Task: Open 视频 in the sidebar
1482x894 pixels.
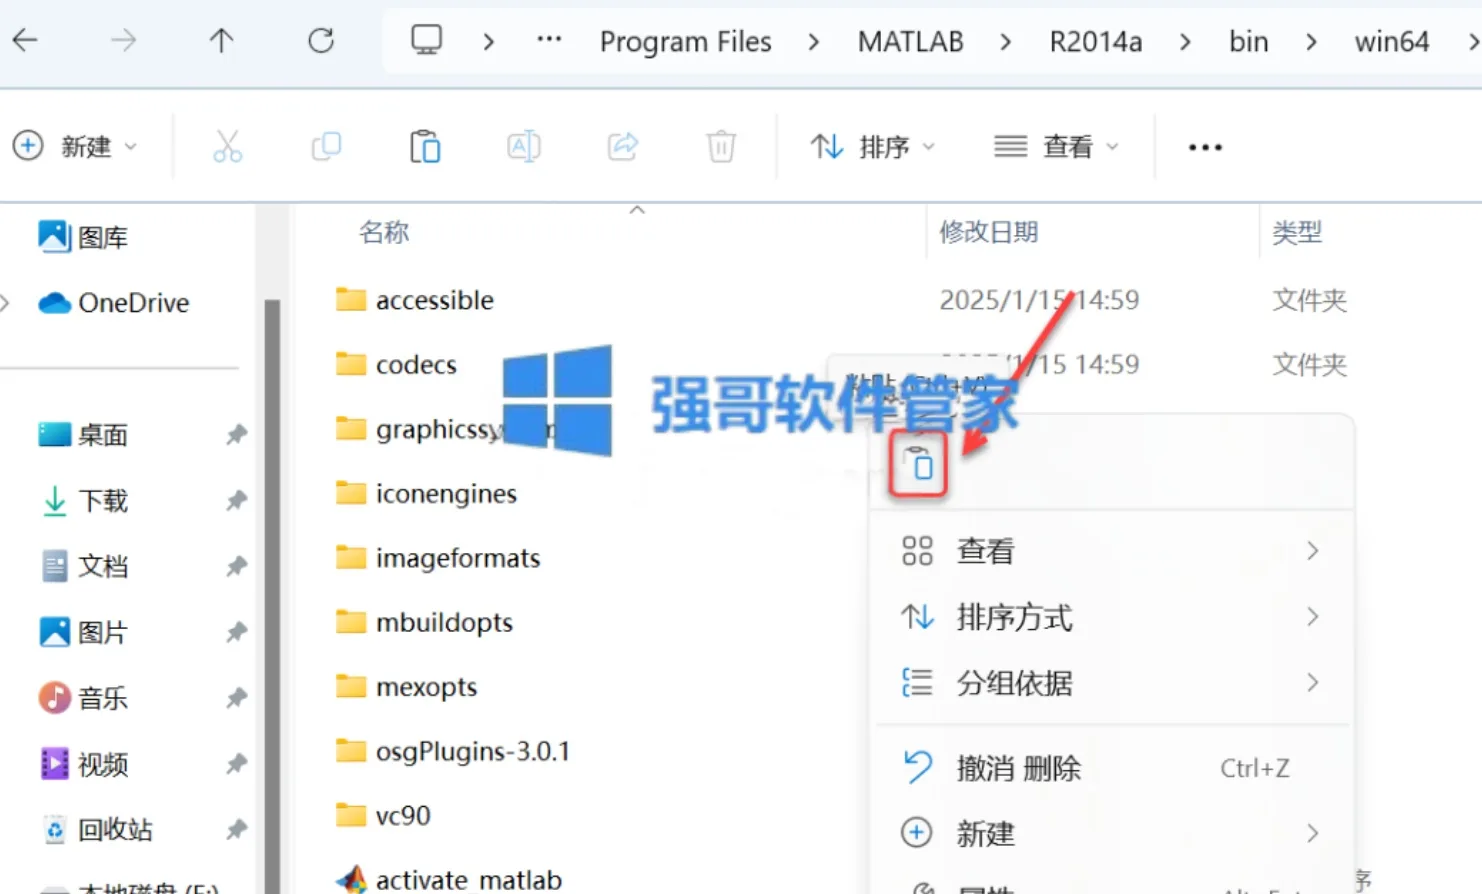Action: click(83, 764)
